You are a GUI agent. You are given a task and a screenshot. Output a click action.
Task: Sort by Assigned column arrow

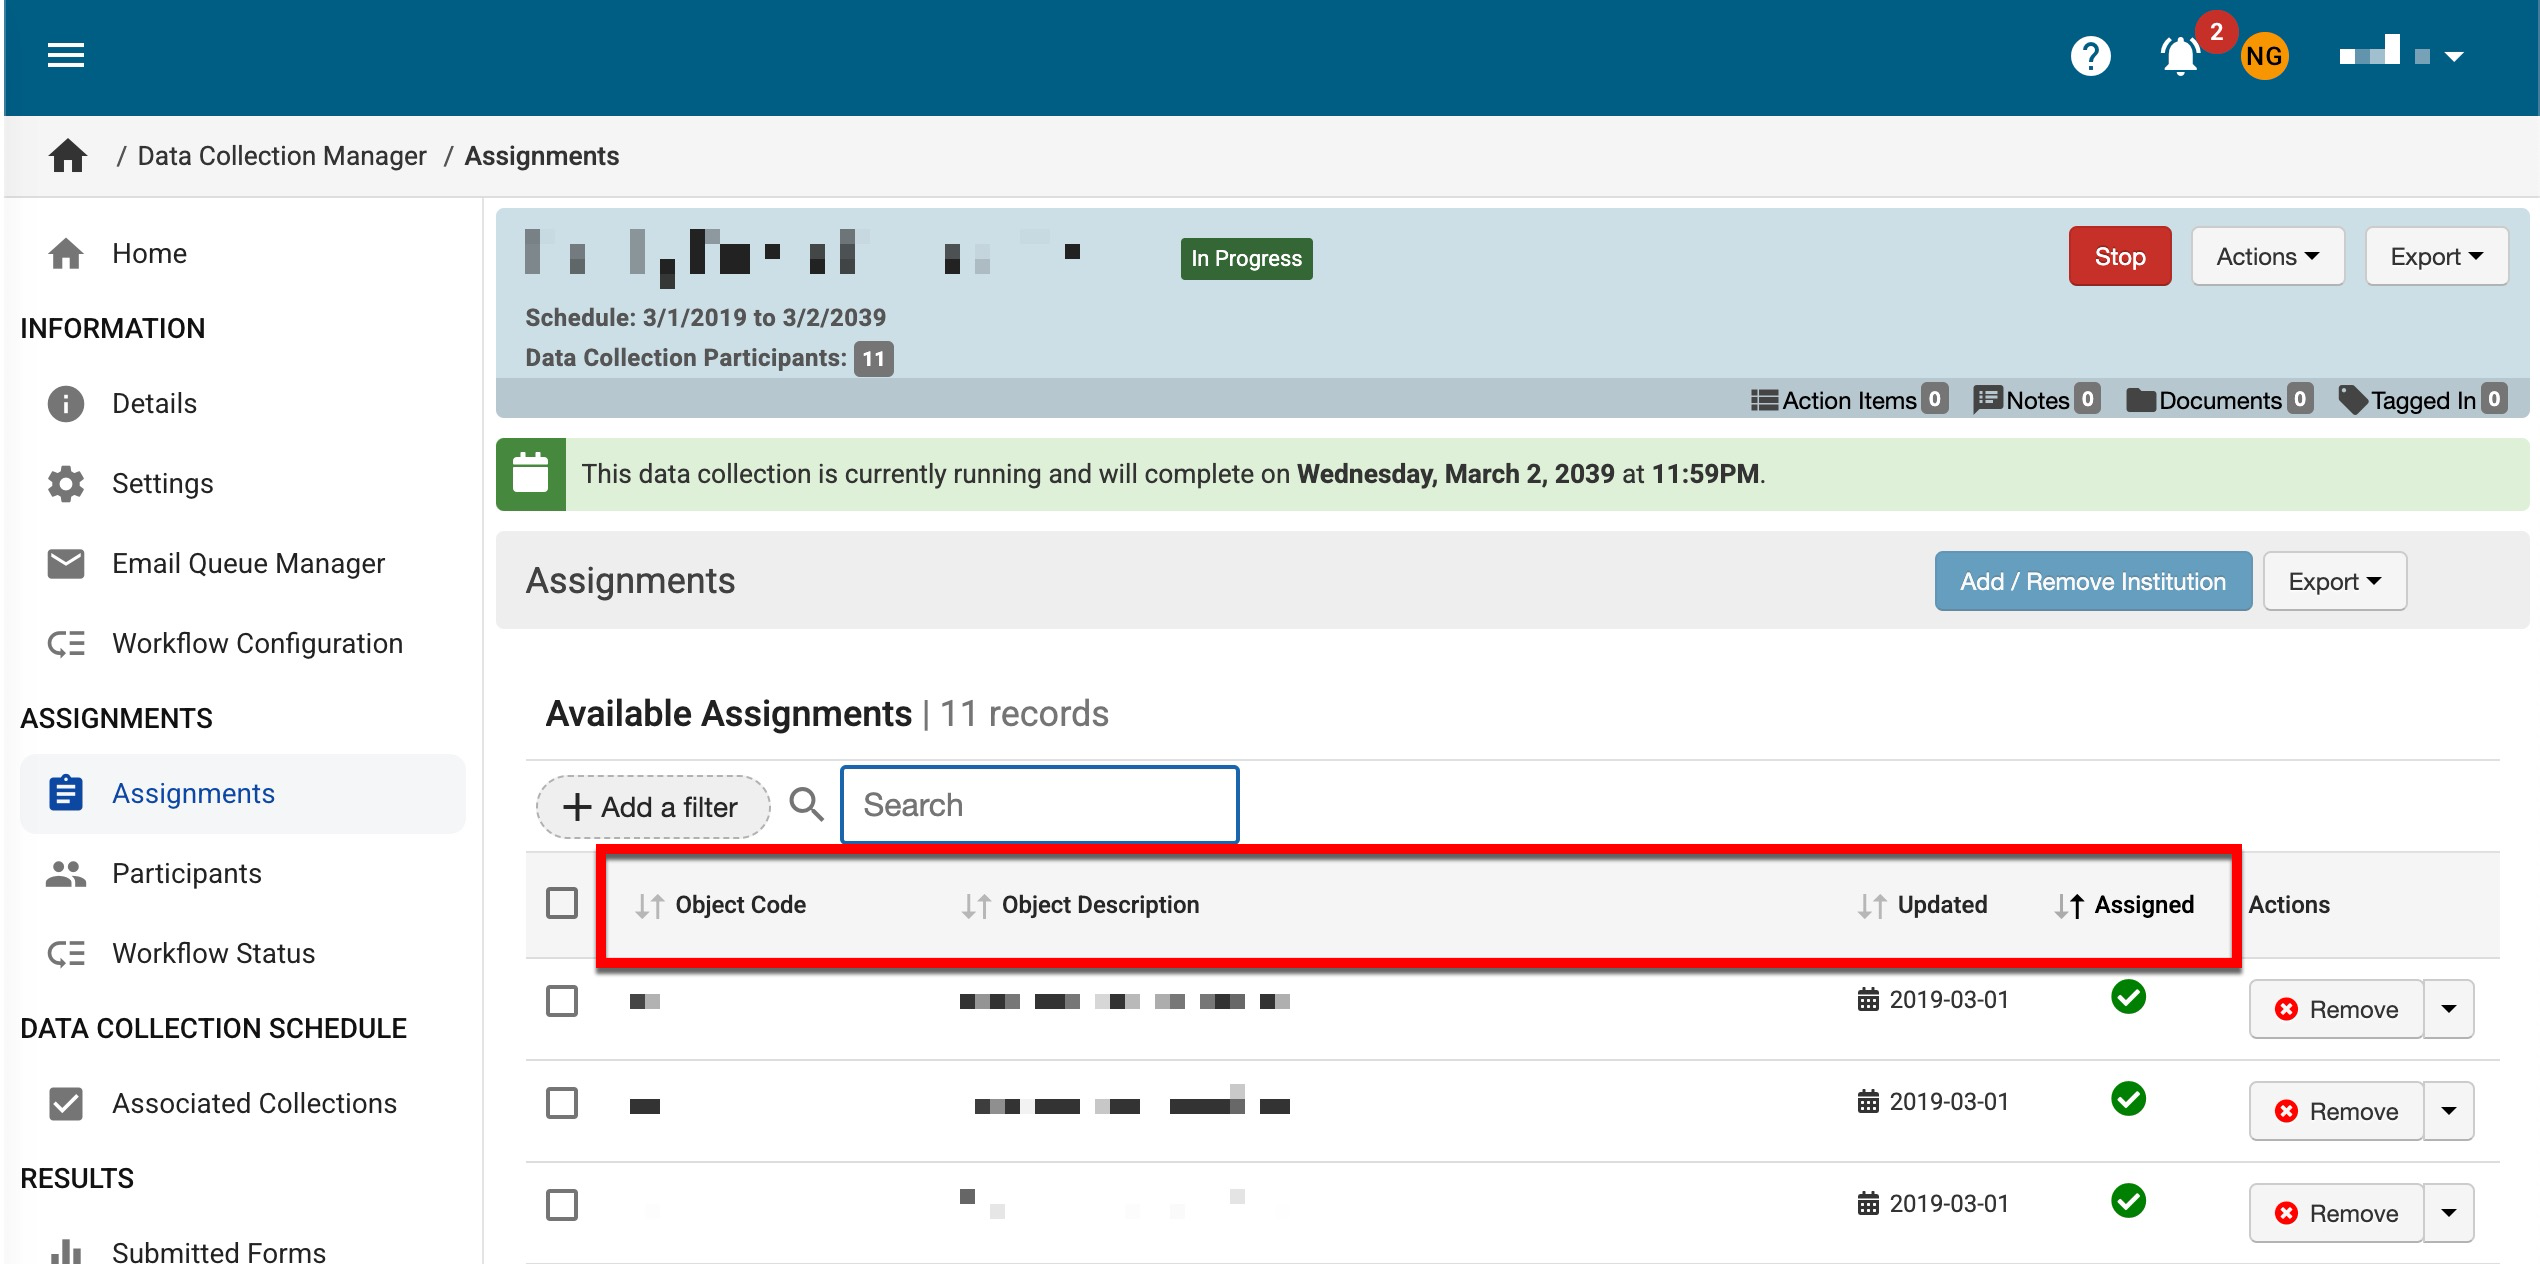(2070, 906)
